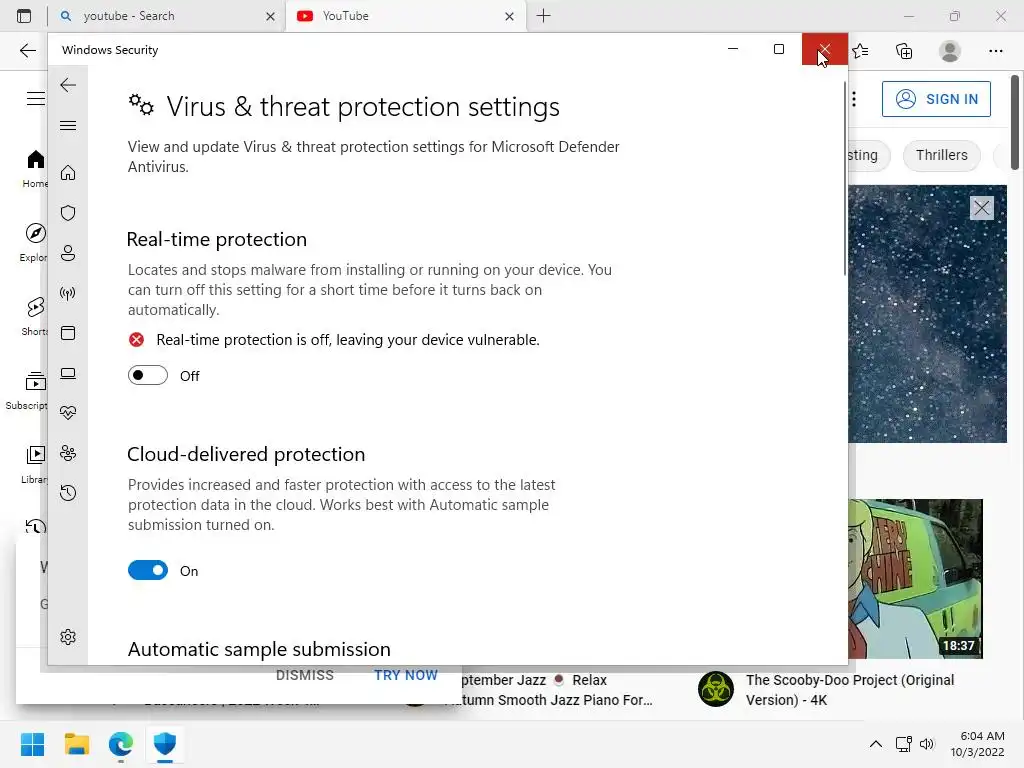Turn on Real-time protection toggle
This screenshot has width=1024, height=768.
tap(148, 376)
